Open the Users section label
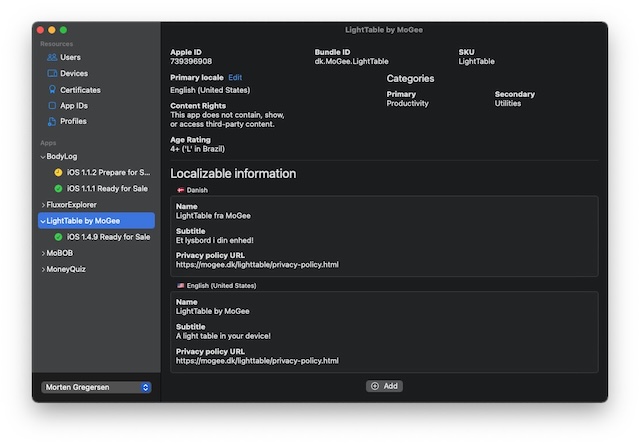 (x=71, y=57)
